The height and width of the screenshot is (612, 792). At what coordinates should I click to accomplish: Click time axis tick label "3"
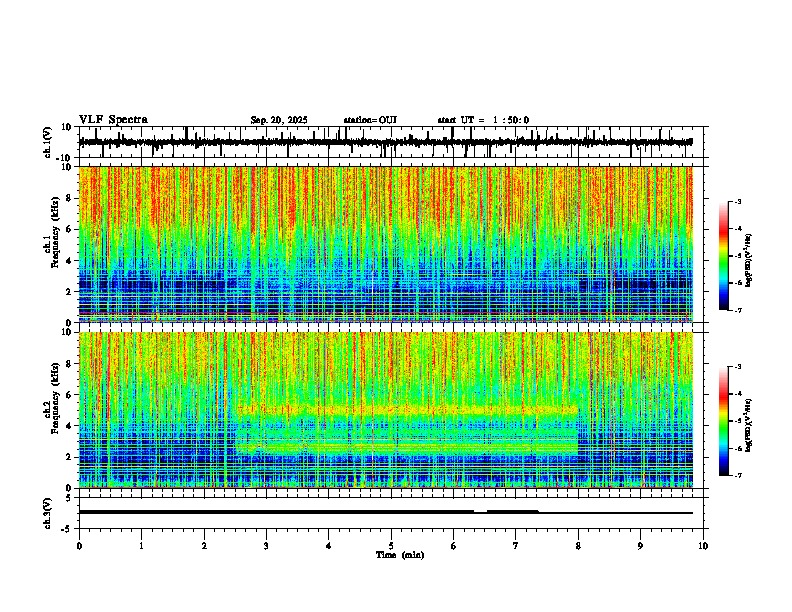point(266,546)
